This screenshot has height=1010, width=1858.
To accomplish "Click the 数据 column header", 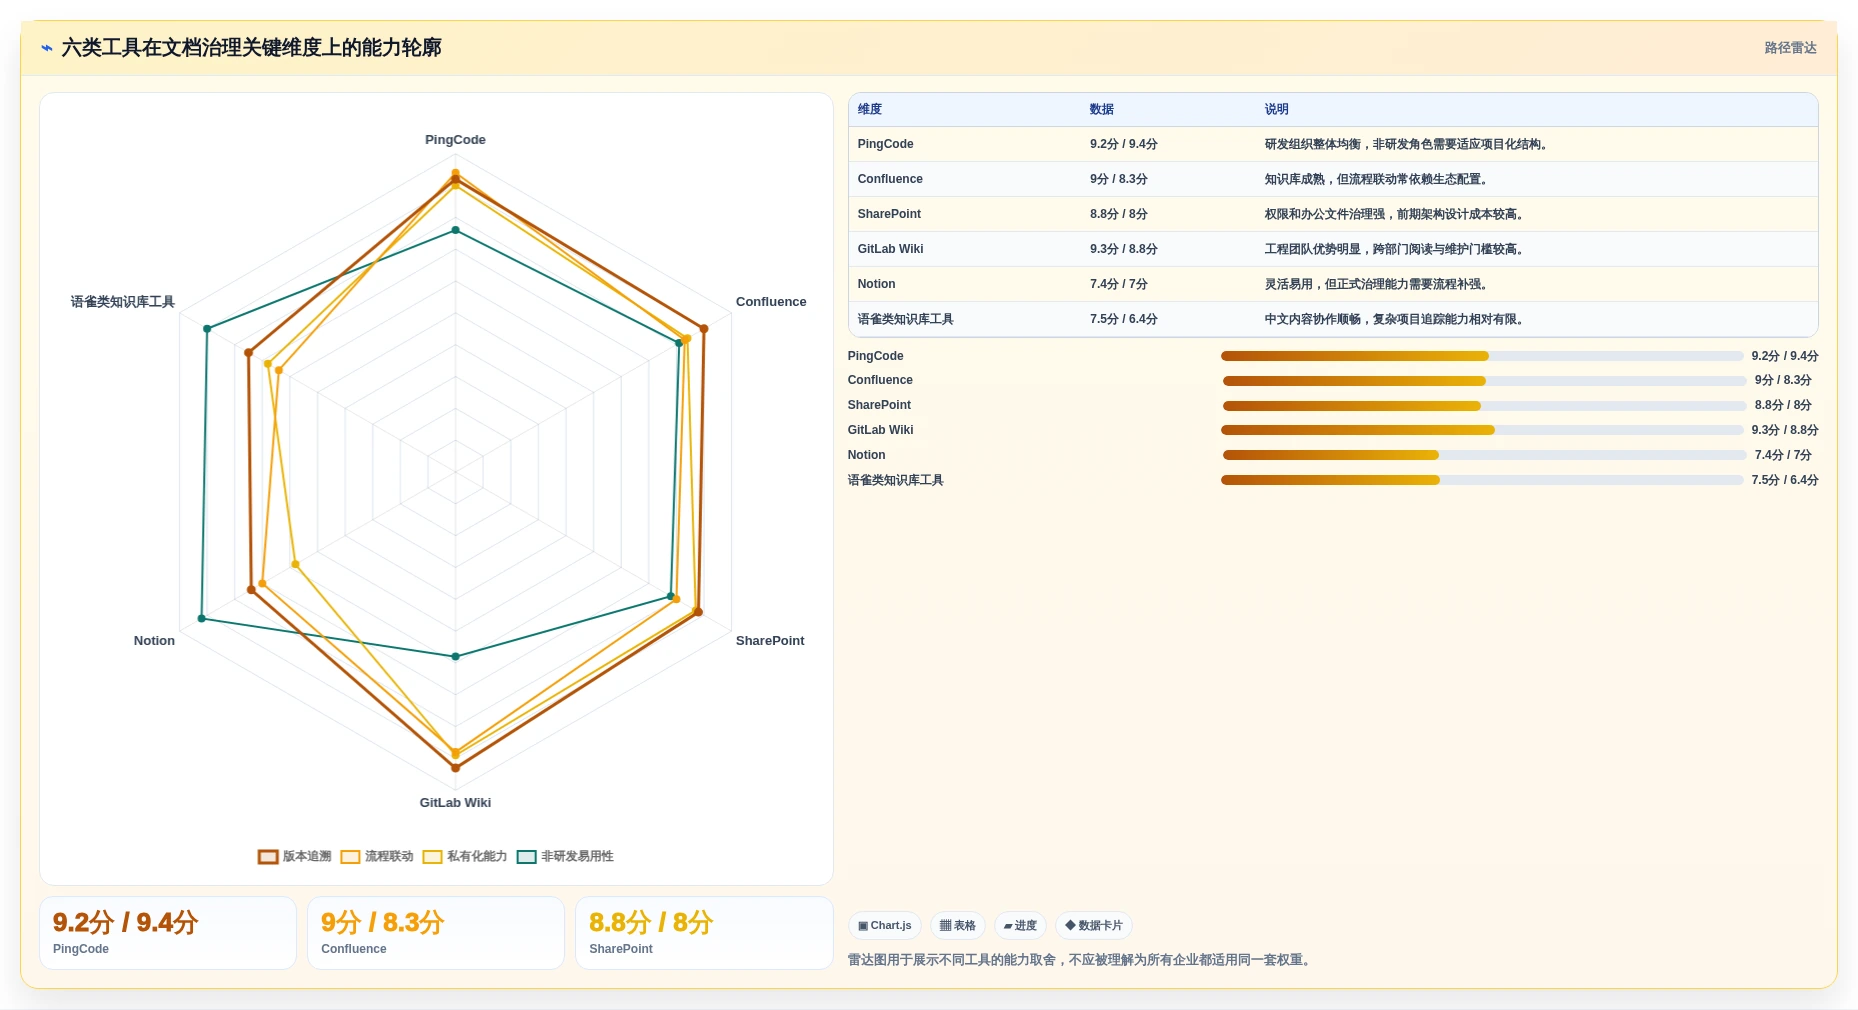I will pyautogui.click(x=1102, y=110).
